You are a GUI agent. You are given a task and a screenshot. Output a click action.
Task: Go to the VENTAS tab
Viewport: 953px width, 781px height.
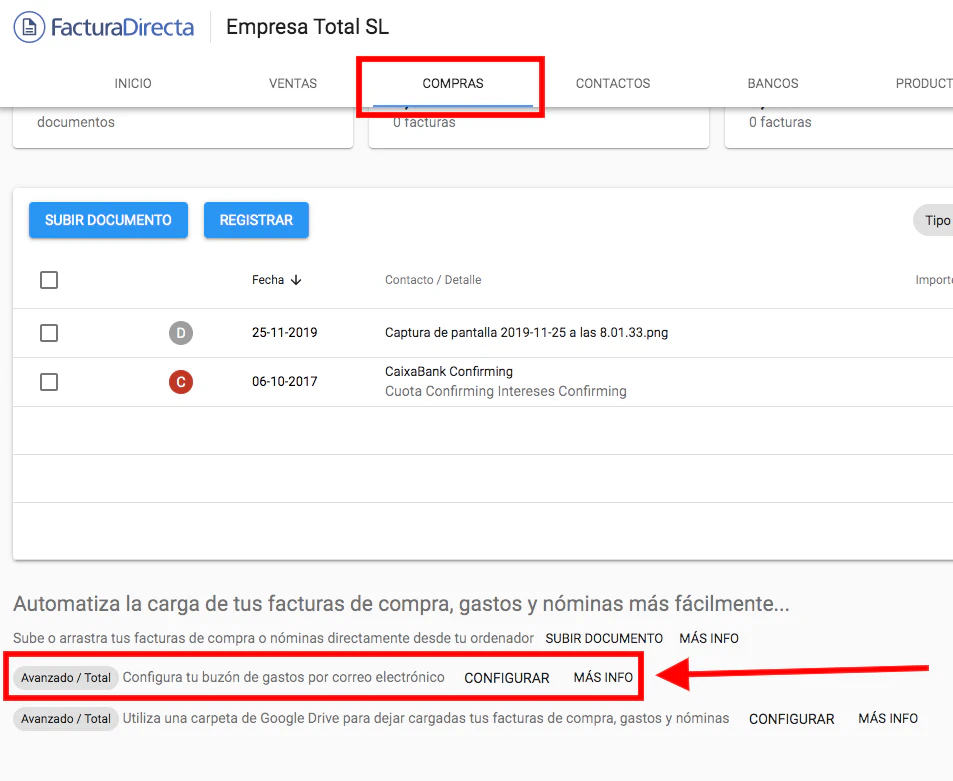[292, 83]
